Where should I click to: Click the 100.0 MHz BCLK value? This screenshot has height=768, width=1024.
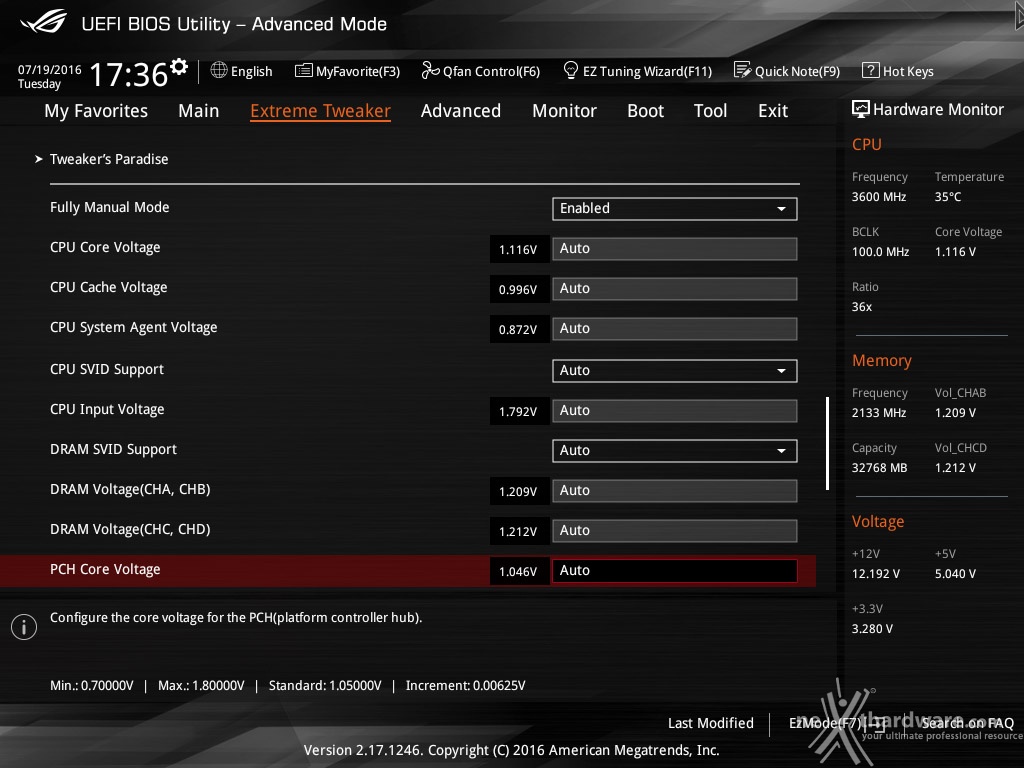click(x=880, y=251)
